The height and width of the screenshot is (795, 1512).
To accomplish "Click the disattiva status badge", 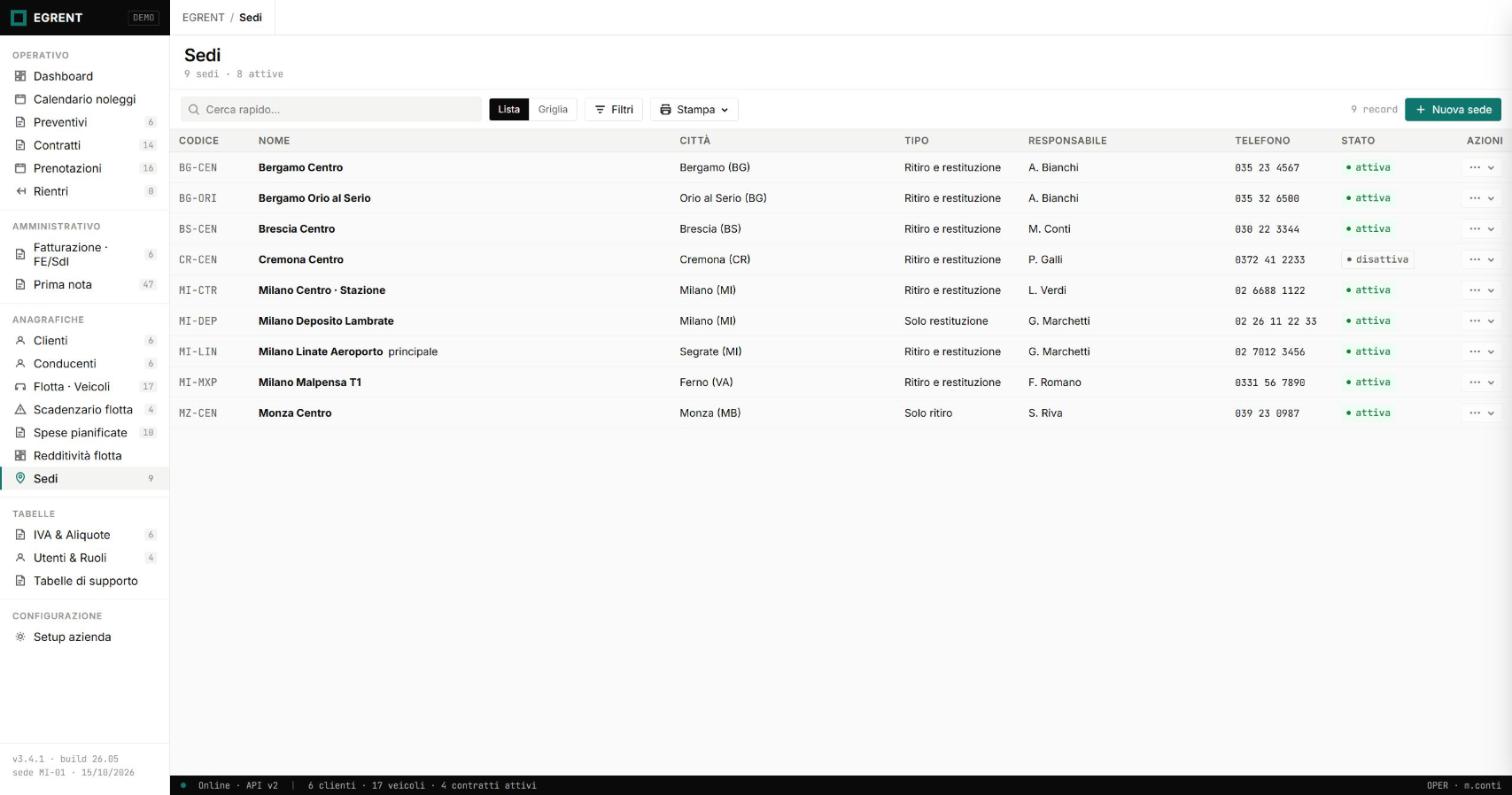I will coord(1377,260).
